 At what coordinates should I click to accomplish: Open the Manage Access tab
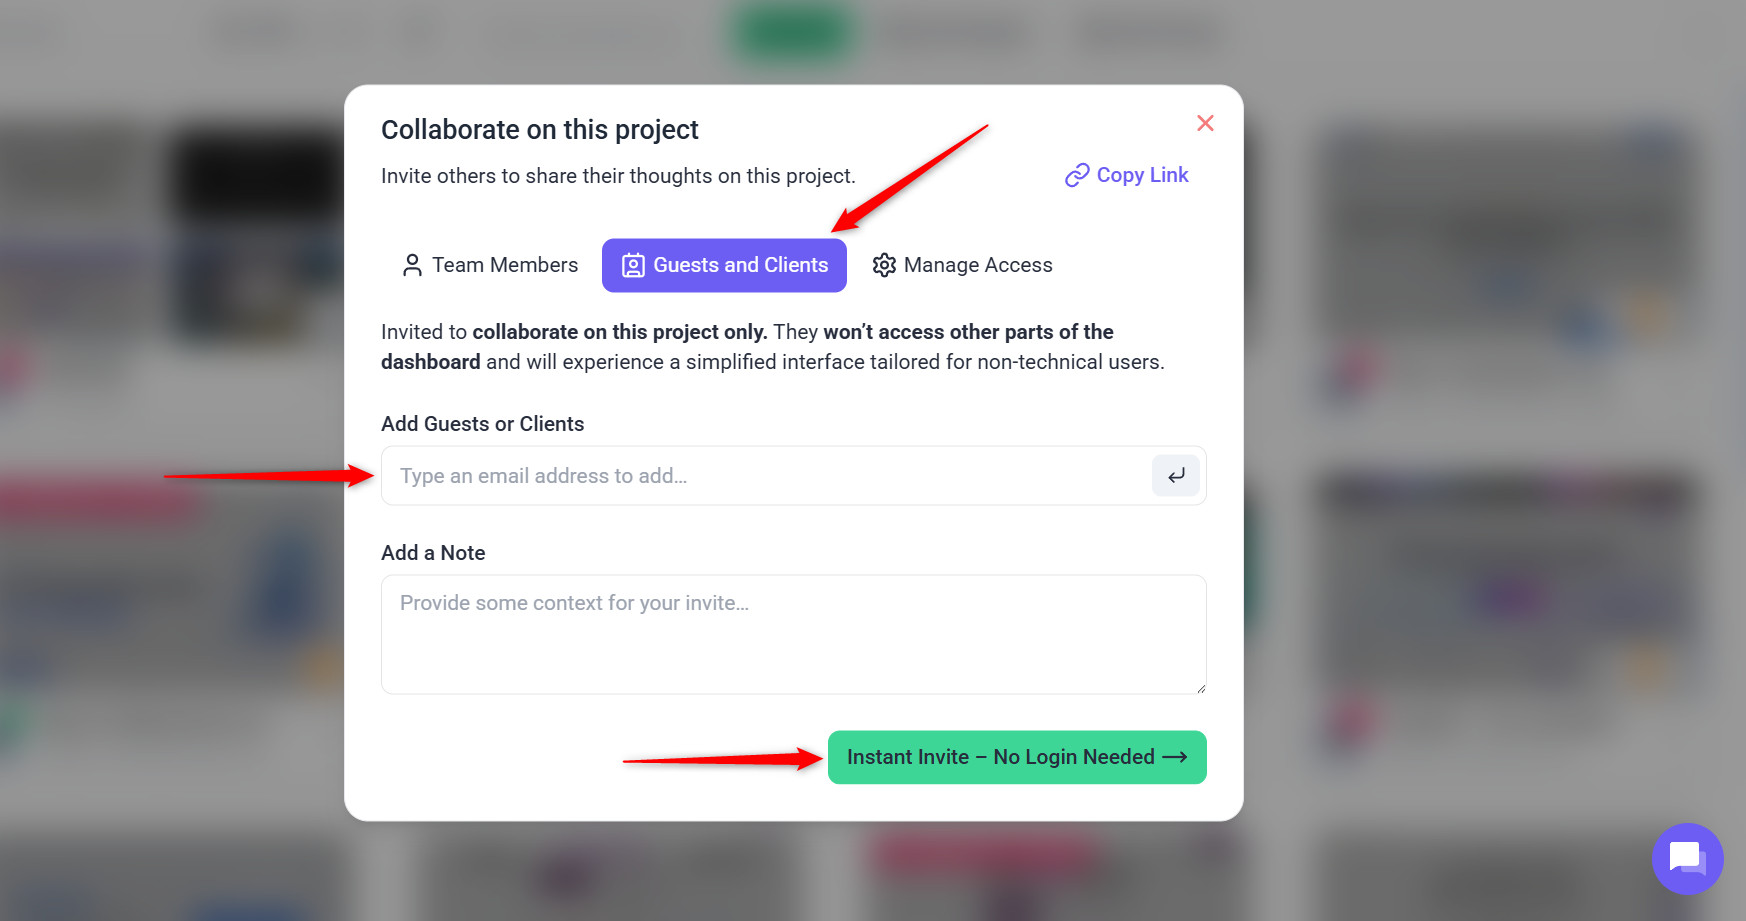(977, 265)
